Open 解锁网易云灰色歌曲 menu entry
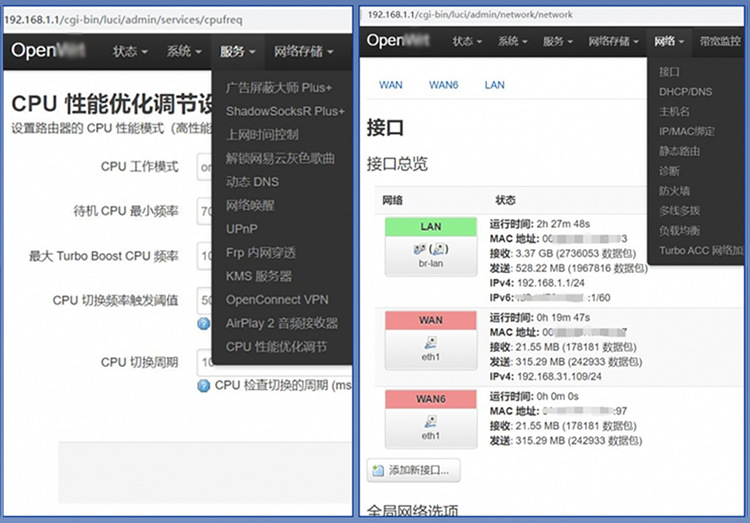This screenshot has width=750, height=523. coord(280,158)
